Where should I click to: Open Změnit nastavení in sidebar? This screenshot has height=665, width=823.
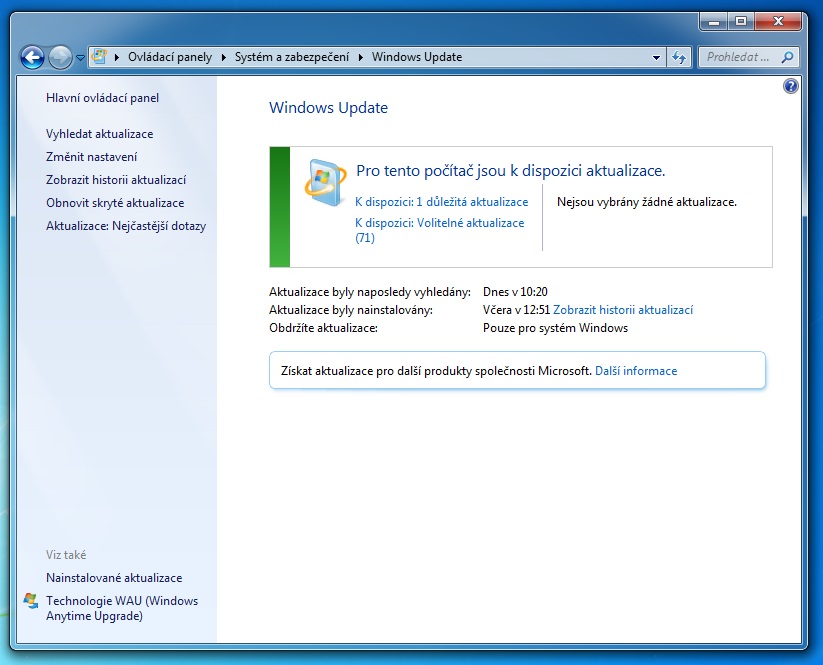point(91,157)
